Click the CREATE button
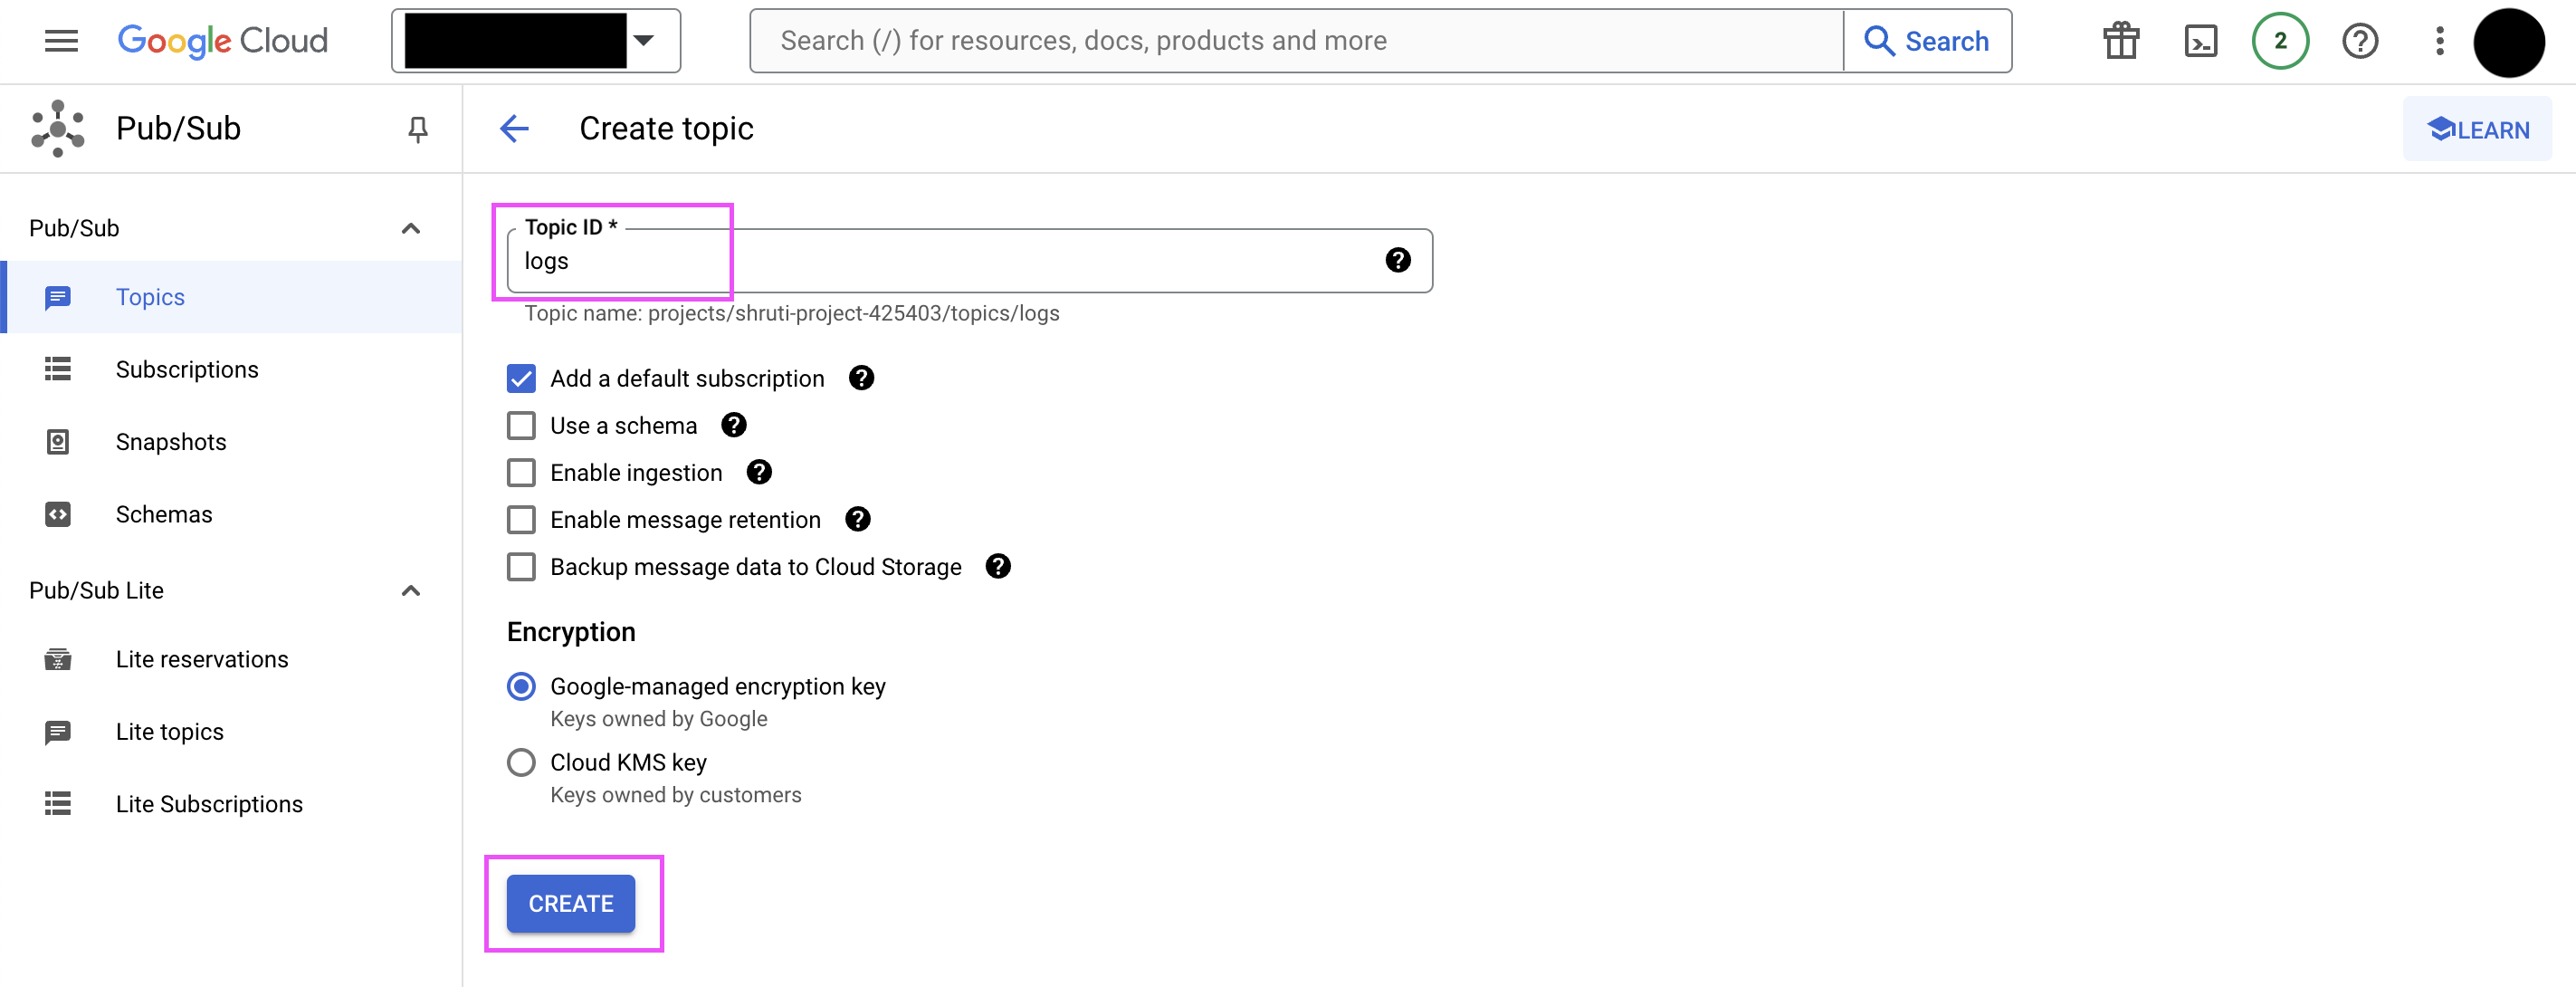The image size is (2576, 987). pos(570,904)
